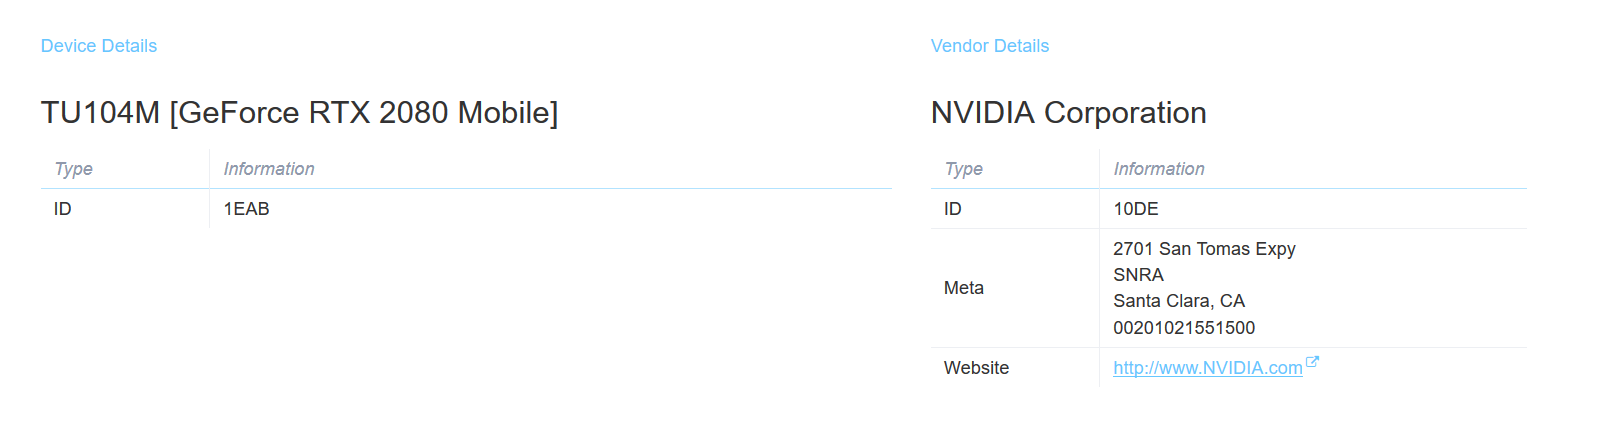Click the Type column header in vendor table

tap(963, 169)
